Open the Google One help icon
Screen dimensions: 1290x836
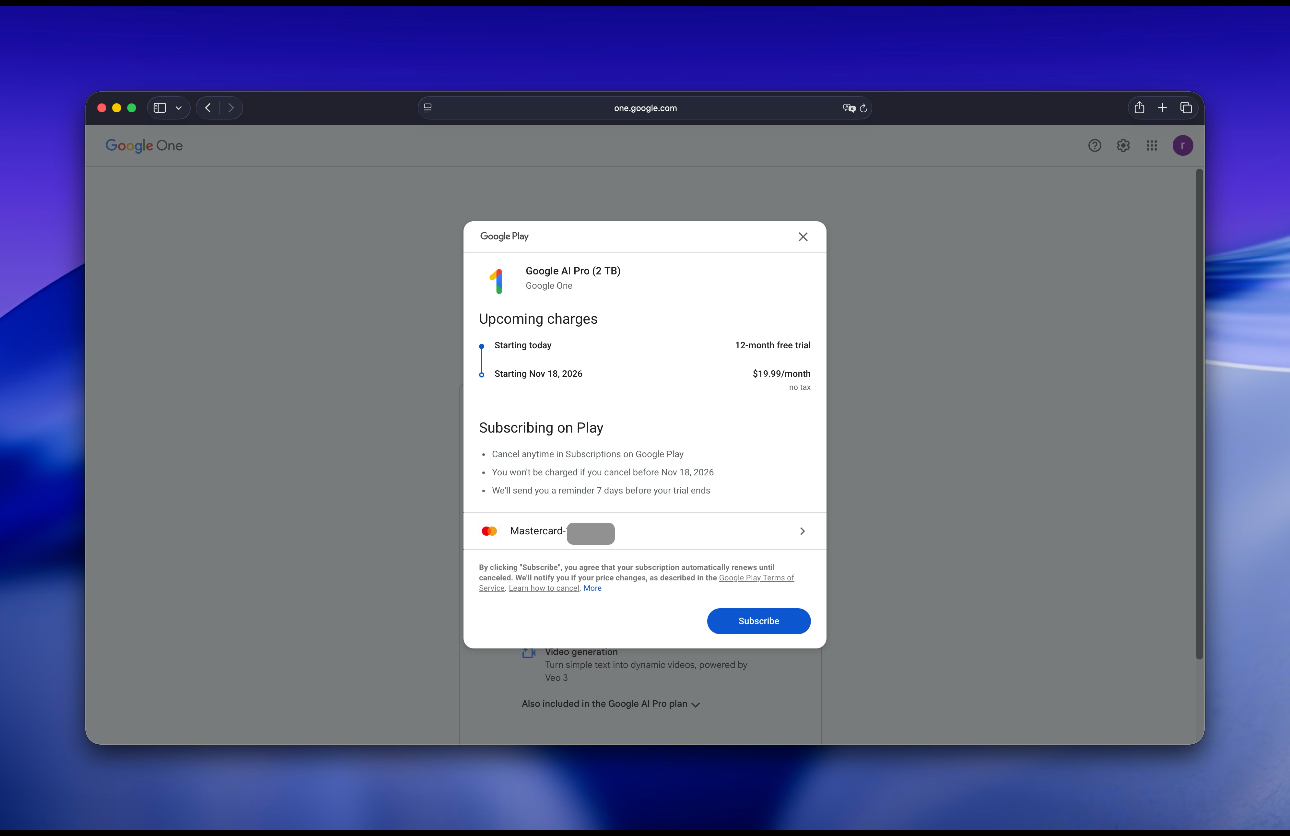coord(1095,146)
